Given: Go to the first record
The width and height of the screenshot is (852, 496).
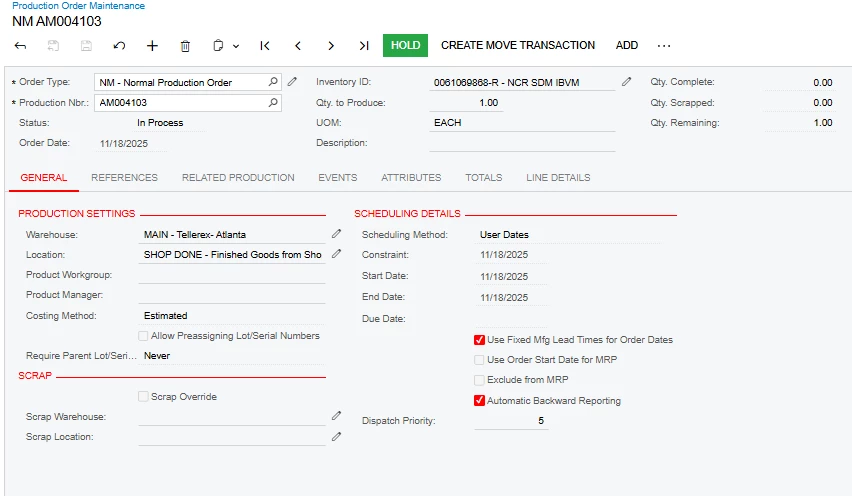Looking at the screenshot, I should pos(265,46).
